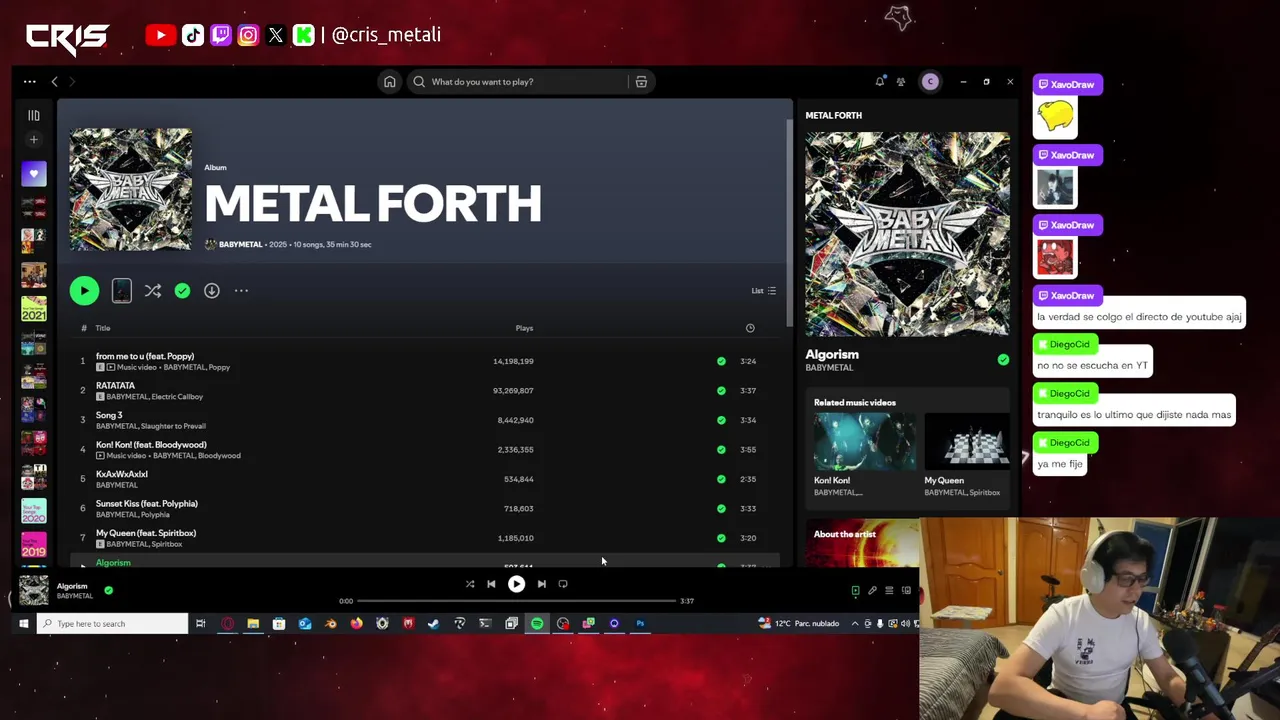Open Electric Callboy artist link

click(x=177, y=397)
